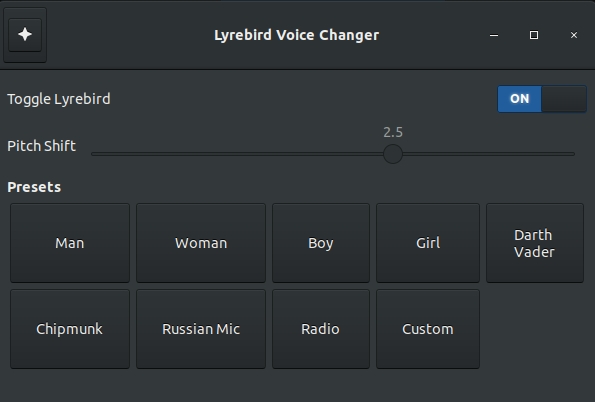Screen dimensions: 595x402
Task: Click the Pitch Shift label
Action: click(41, 146)
